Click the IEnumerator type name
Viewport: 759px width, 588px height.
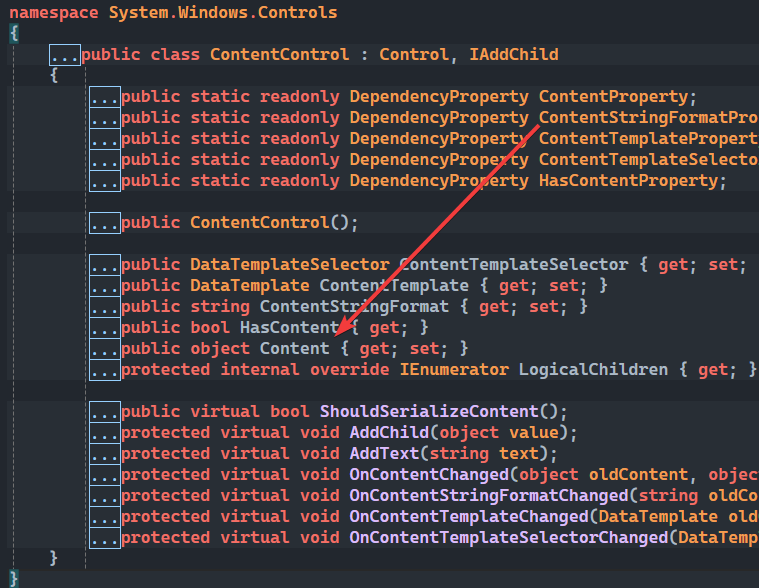tap(454, 370)
